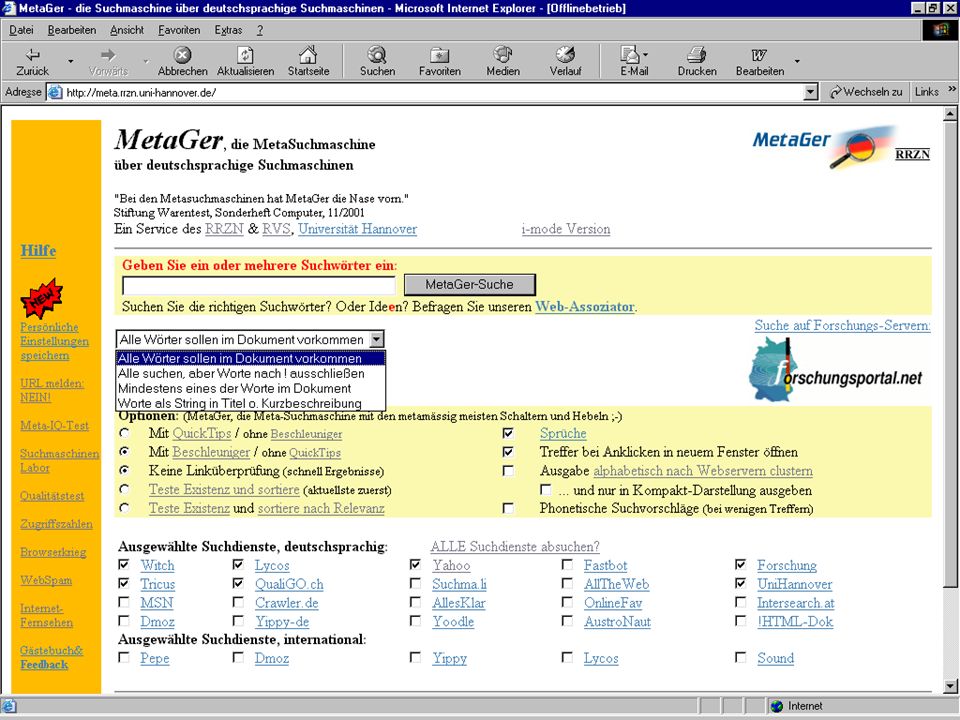
Task: Check the Fastbot search engine checkbox
Action: coord(567,564)
